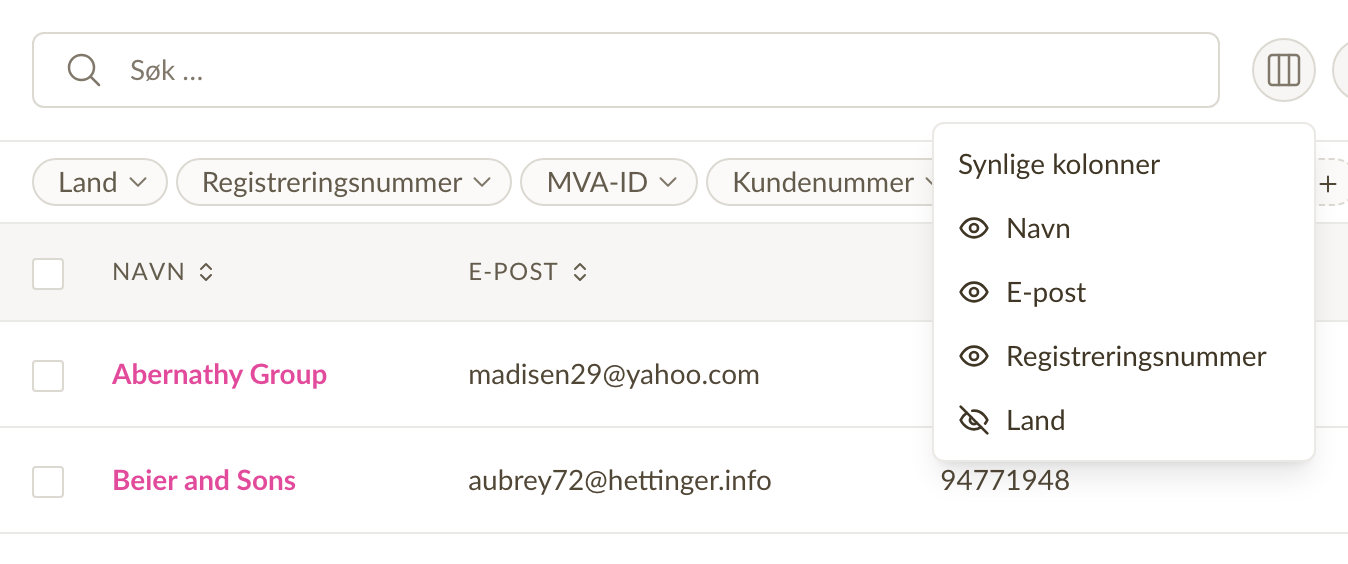Select the Beier and Sons row checkbox
Image resolution: width=1348 pixels, height=564 pixels.
click(x=48, y=481)
